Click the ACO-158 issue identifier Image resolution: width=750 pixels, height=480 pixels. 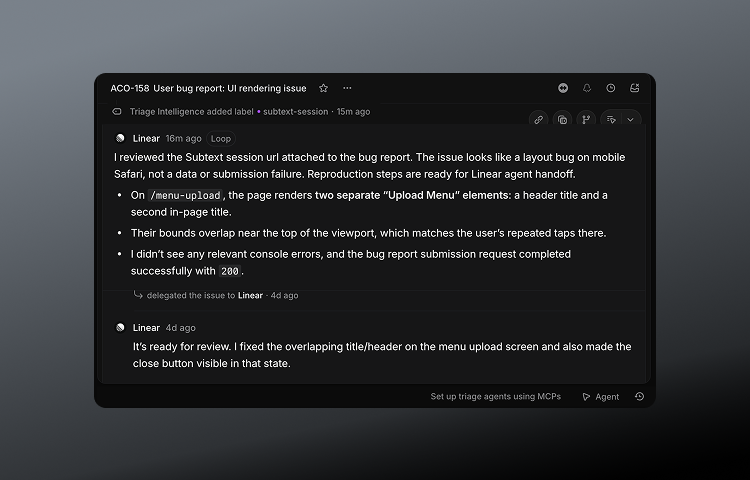click(130, 88)
